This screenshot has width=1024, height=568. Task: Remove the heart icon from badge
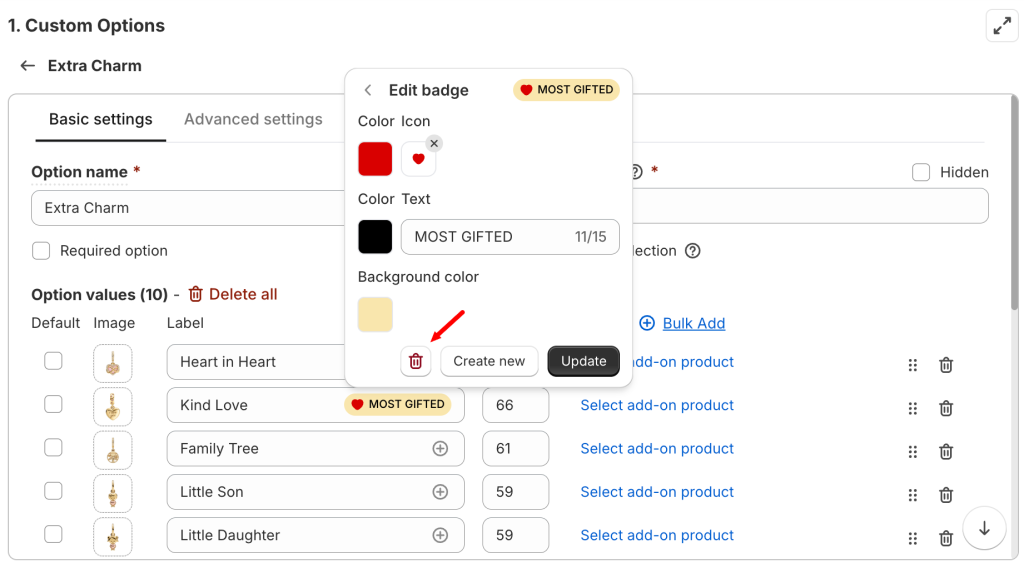point(434,144)
